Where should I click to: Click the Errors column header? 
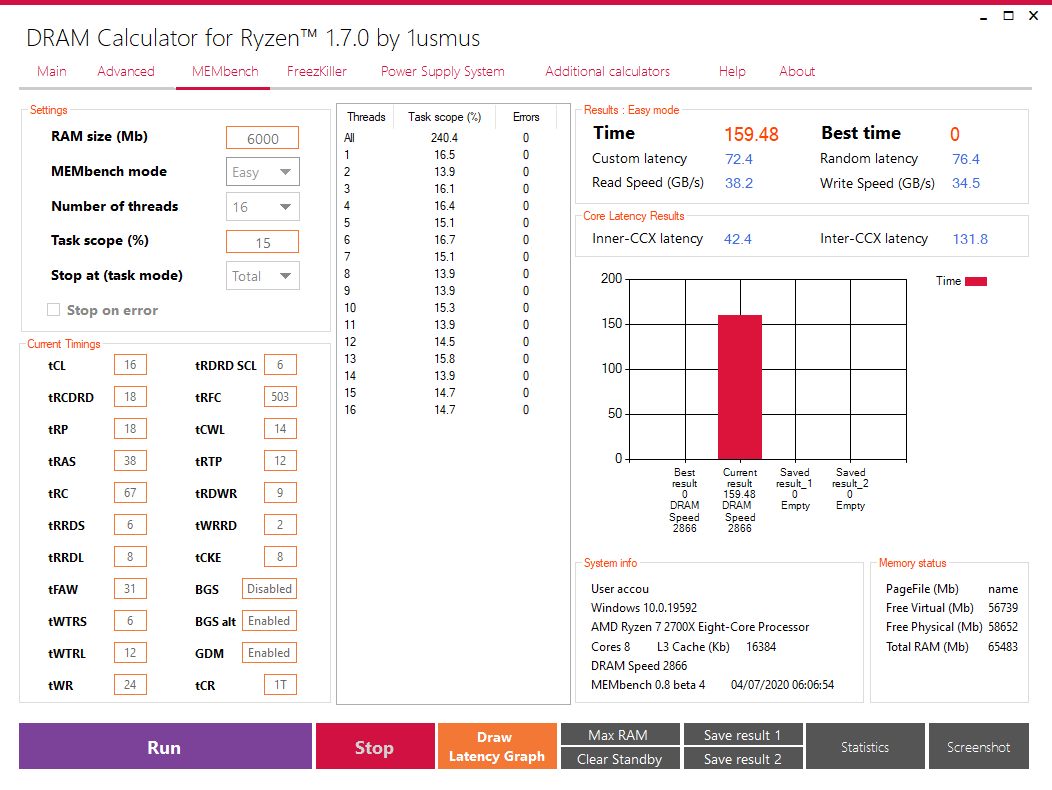click(526, 117)
